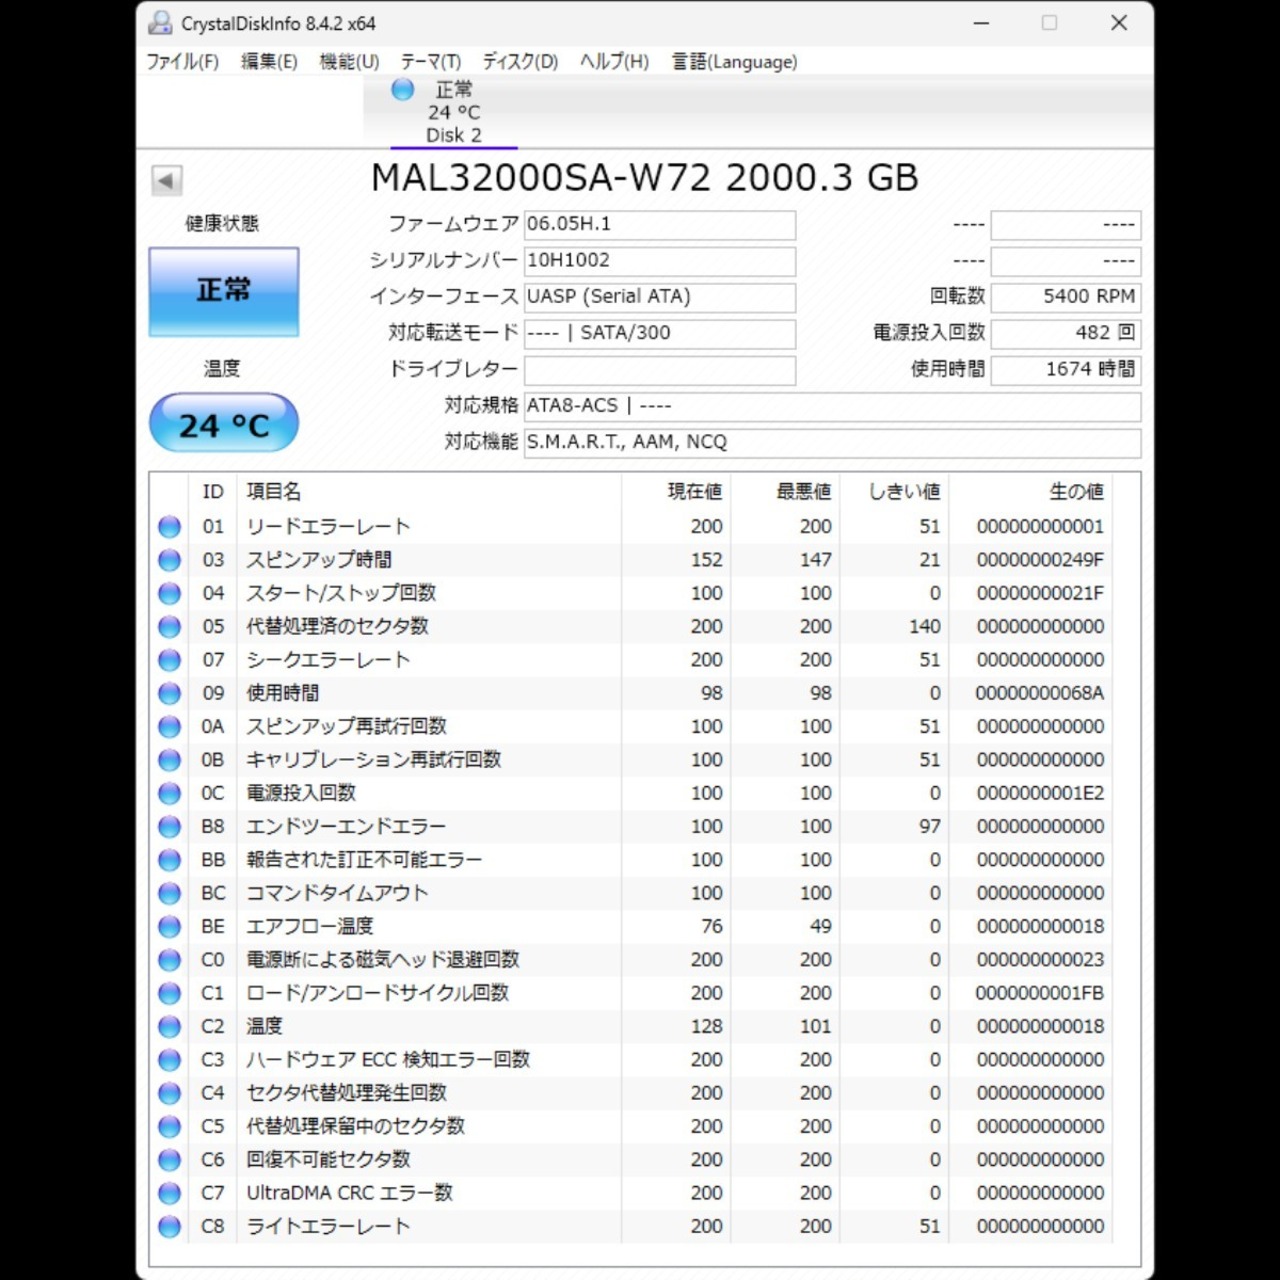Click the ファームウェア field 06.05H.1

(660, 225)
